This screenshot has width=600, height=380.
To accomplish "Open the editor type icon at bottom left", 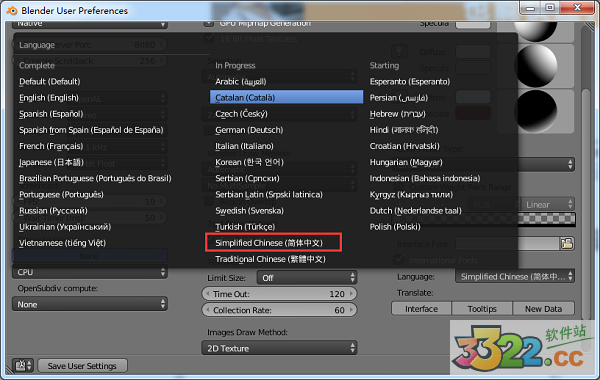I will [x=23, y=365].
